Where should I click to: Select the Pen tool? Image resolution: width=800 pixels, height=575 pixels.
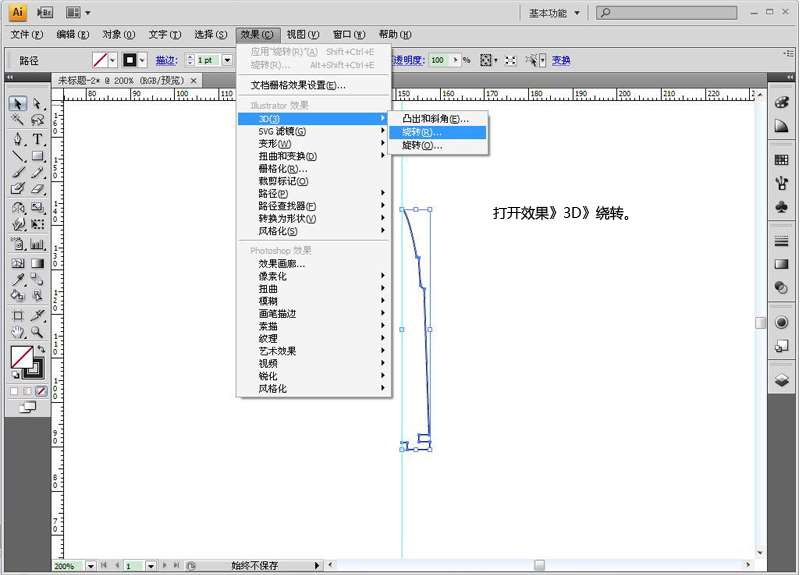(x=18, y=139)
